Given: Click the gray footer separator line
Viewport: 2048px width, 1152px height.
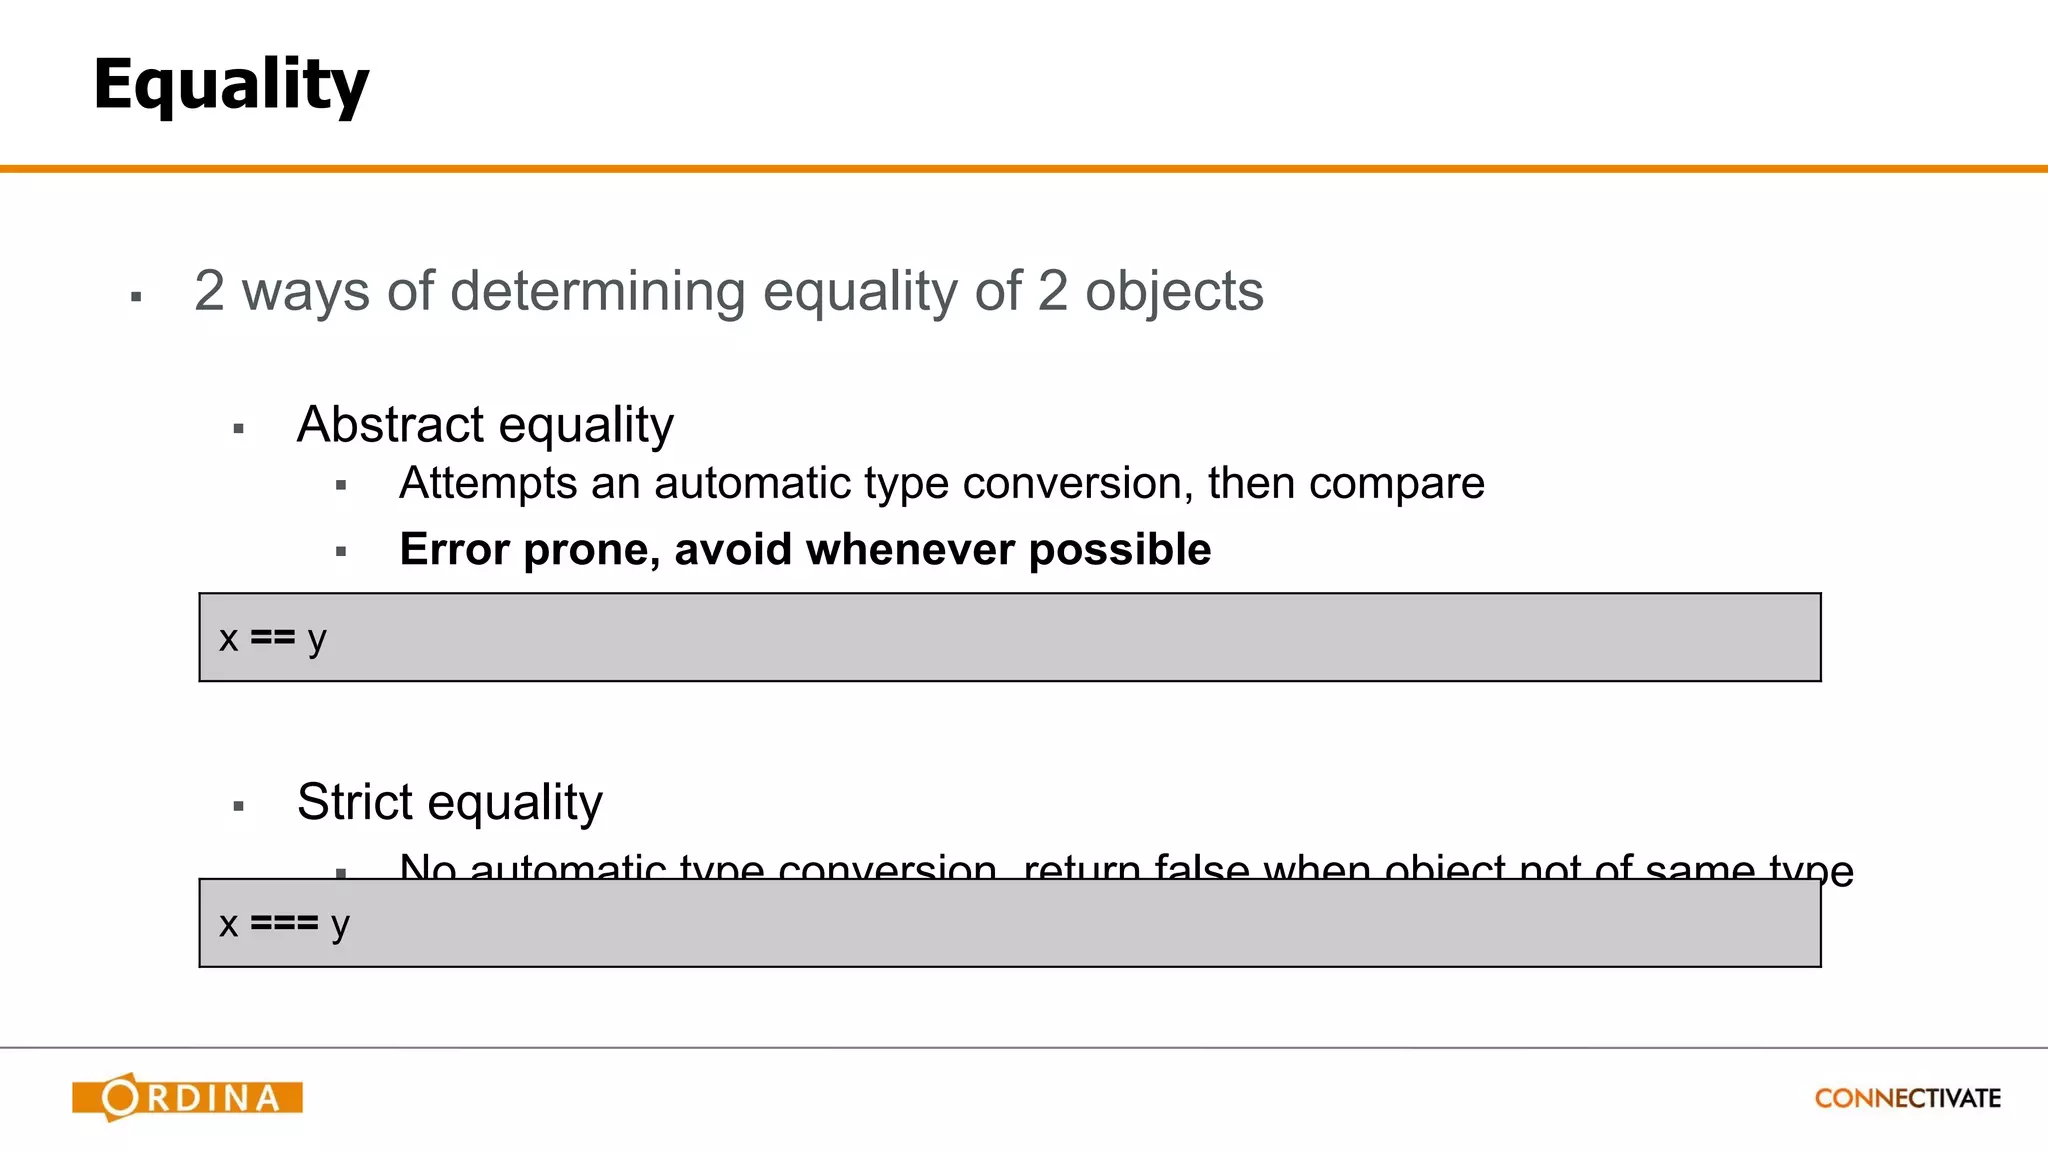Looking at the screenshot, I should [x=1024, y=1048].
